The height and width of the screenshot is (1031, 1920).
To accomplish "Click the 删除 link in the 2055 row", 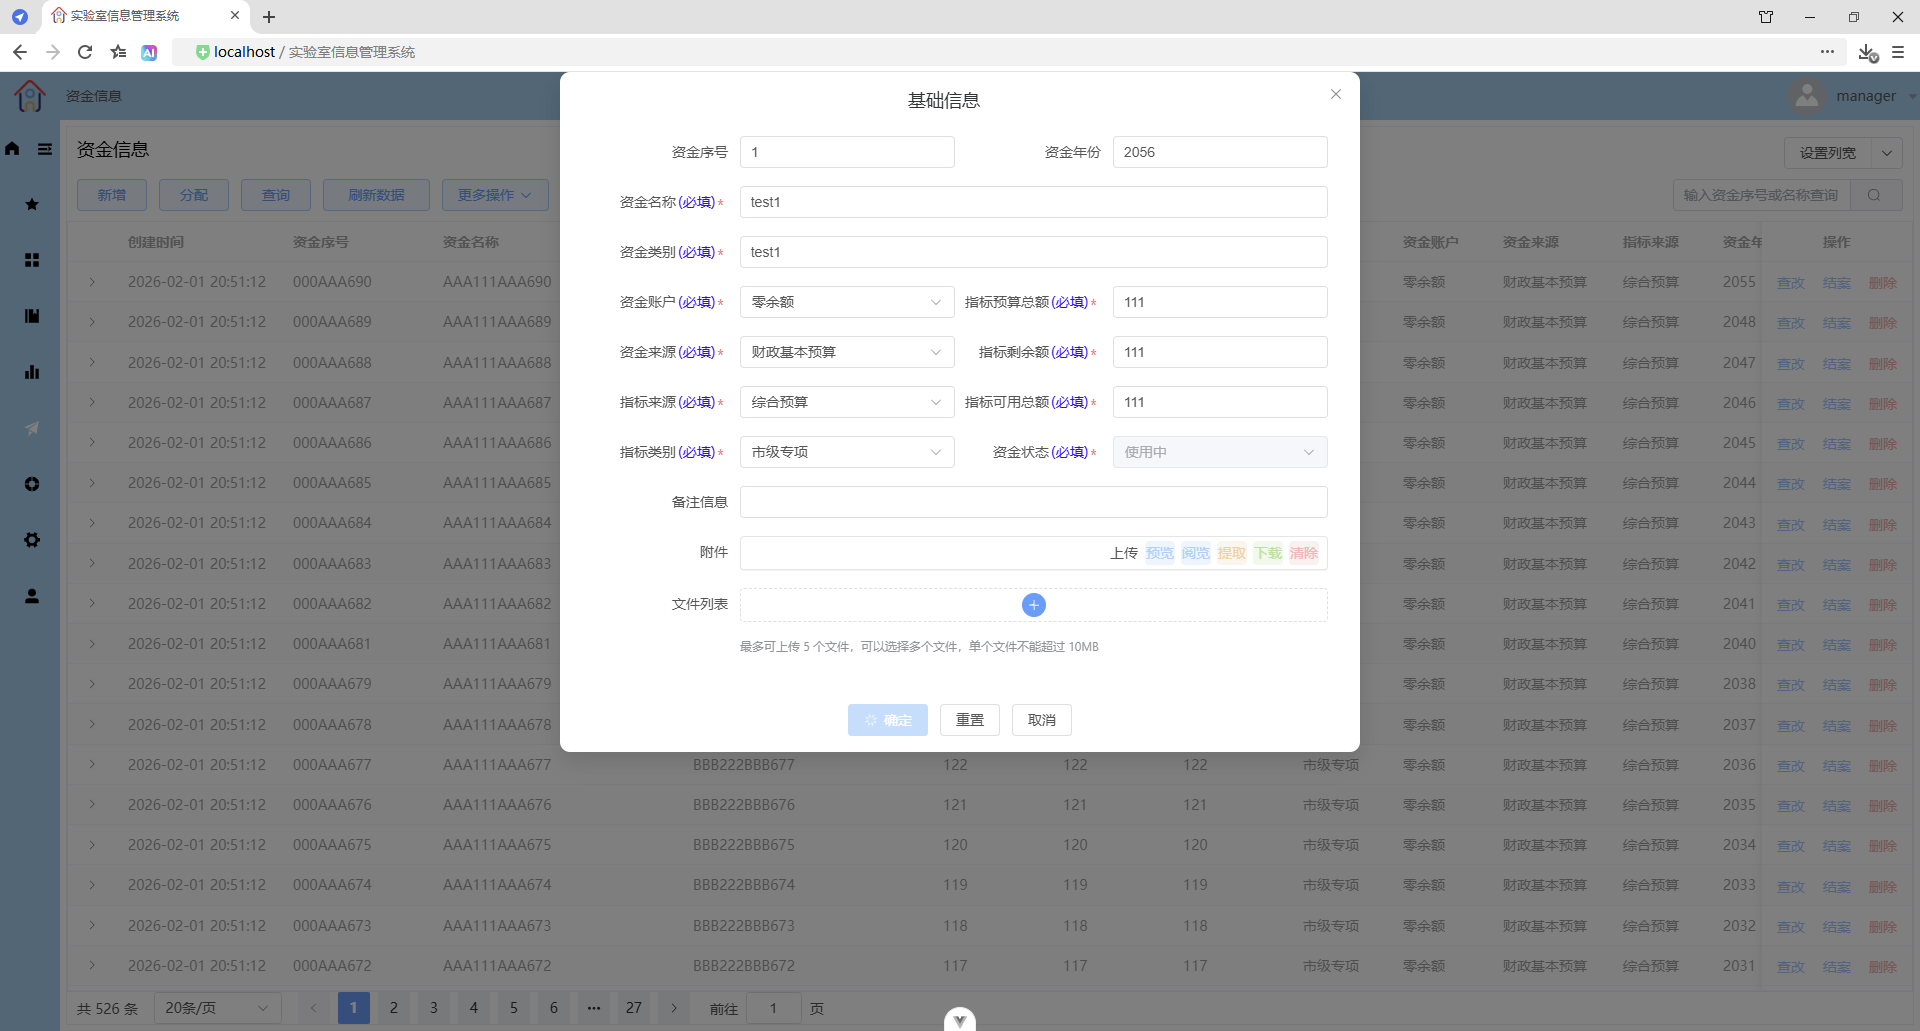I will [x=1883, y=283].
